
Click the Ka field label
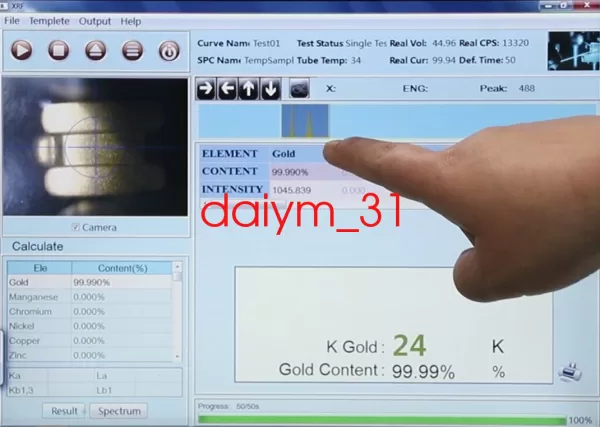click(x=15, y=376)
